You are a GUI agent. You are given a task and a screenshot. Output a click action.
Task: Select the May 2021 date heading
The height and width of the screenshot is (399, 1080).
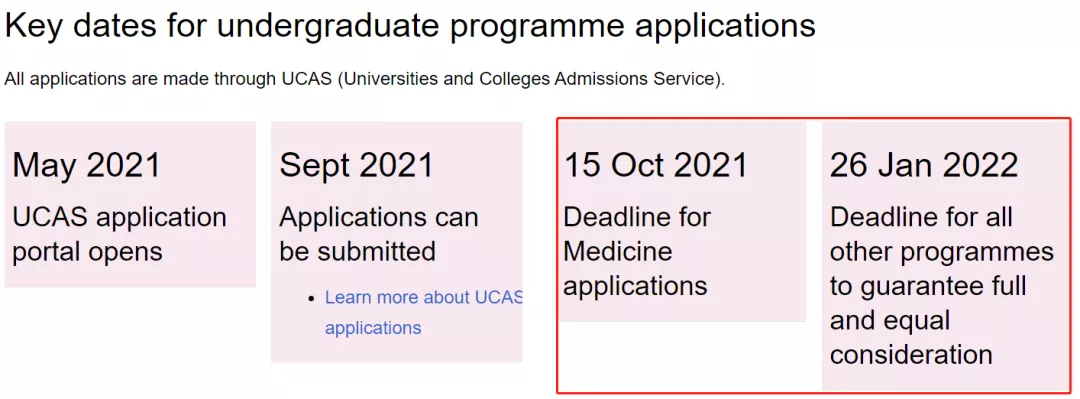(87, 165)
